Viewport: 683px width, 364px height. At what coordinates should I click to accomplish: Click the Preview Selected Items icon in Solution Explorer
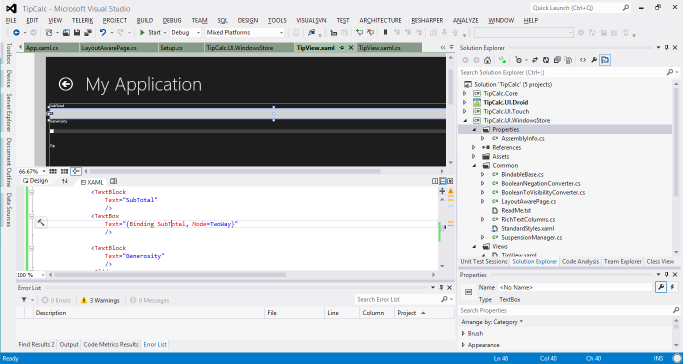[x=605, y=60]
